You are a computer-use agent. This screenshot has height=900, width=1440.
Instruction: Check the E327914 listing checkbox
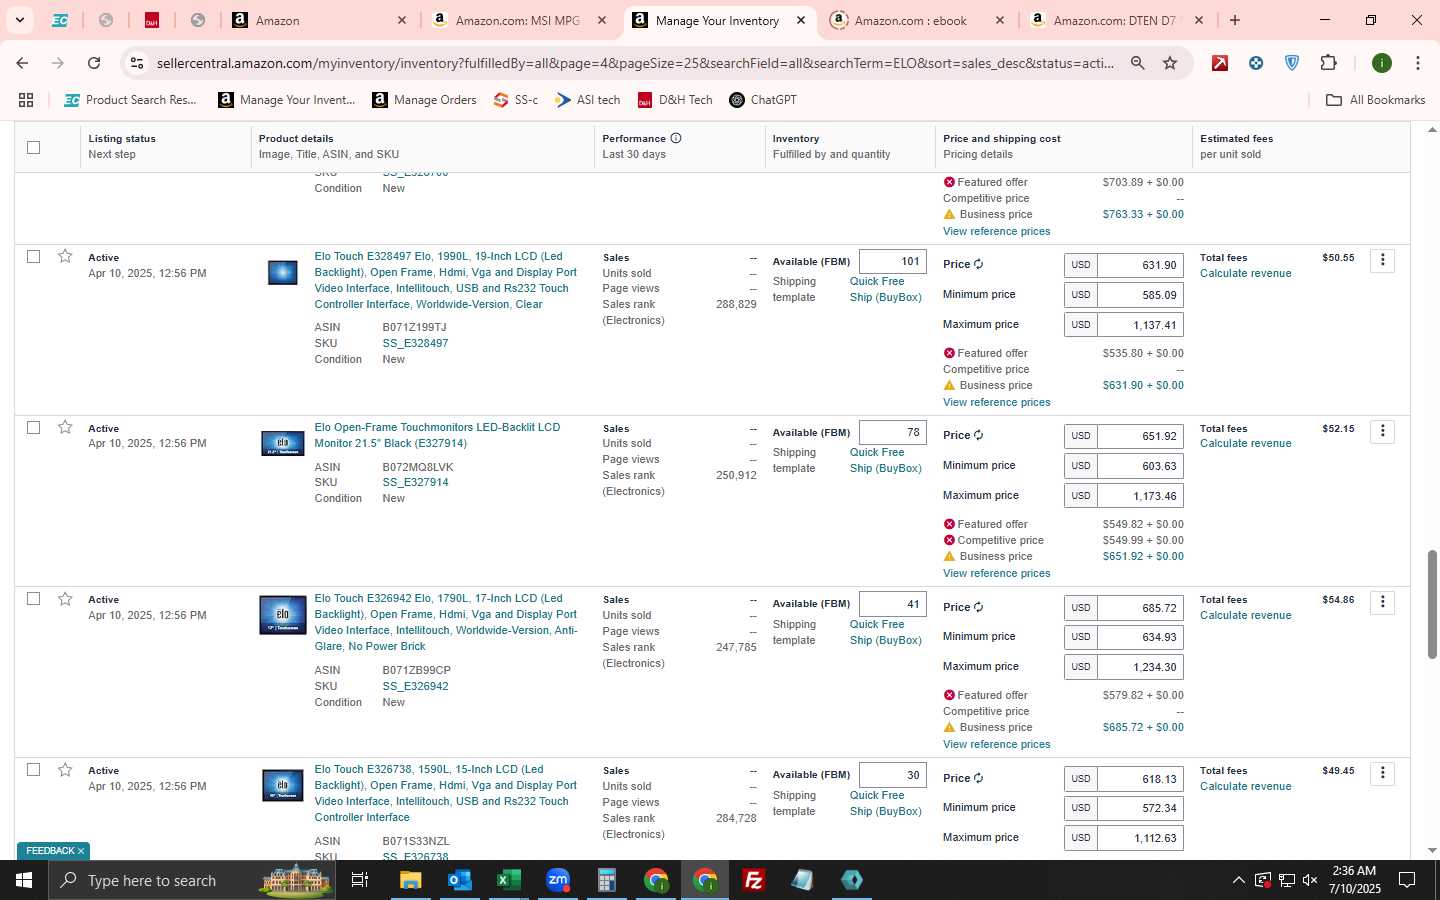[34, 428]
